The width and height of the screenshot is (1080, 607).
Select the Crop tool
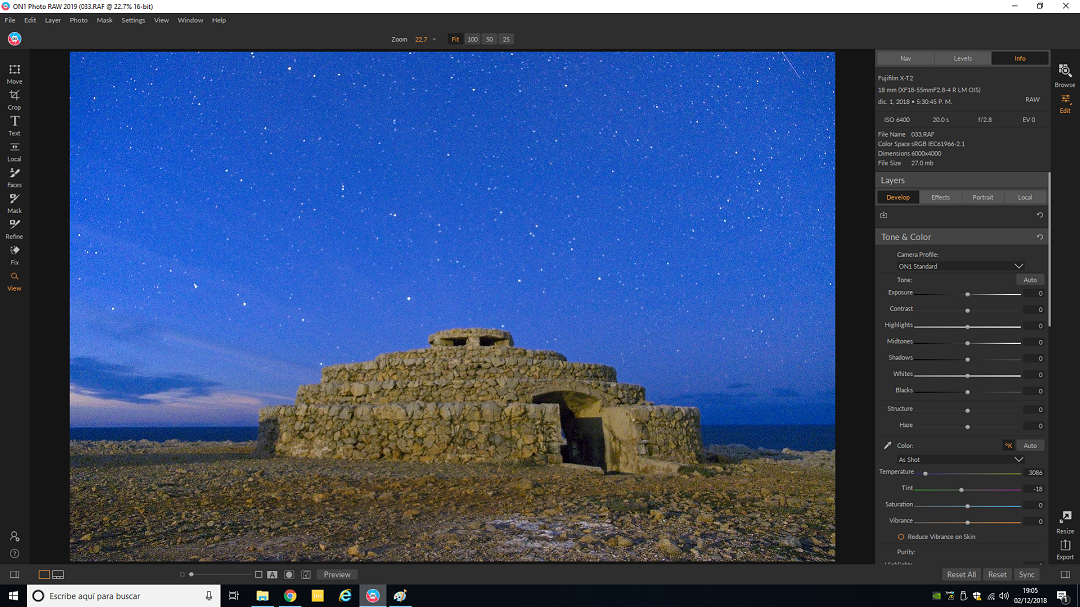(14, 99)
